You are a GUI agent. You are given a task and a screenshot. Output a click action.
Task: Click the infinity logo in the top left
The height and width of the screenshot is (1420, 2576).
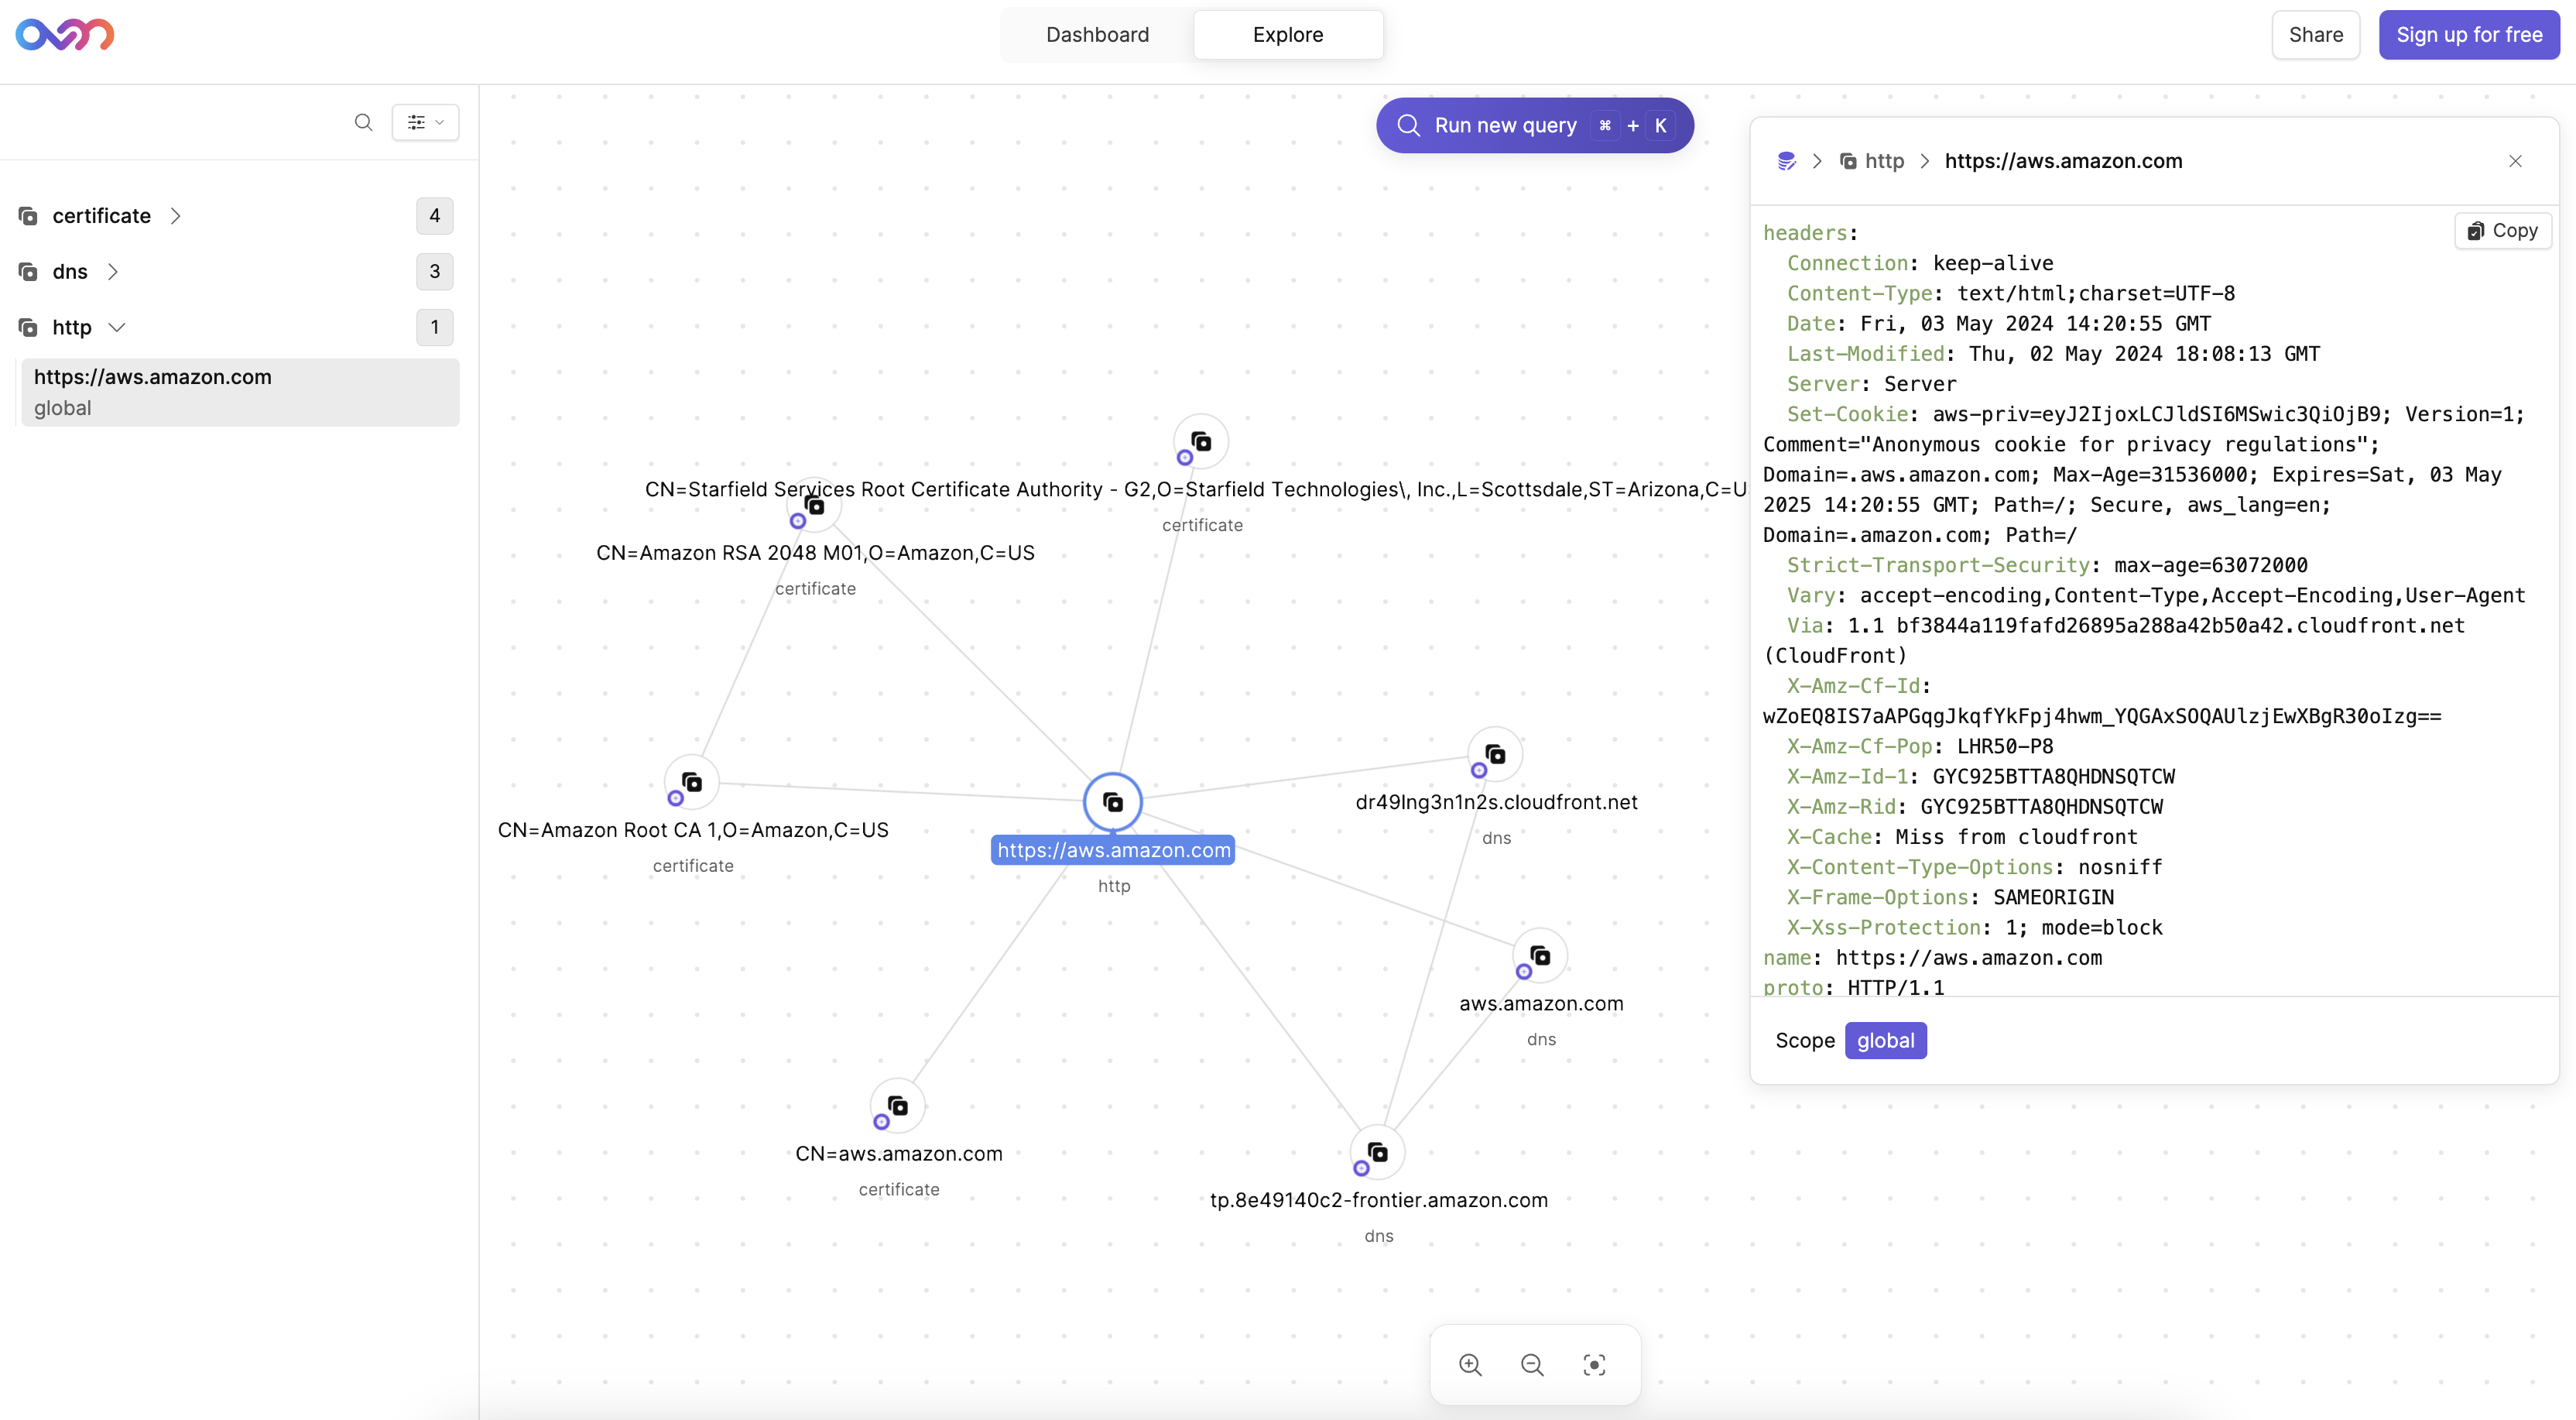pos(65,35)
